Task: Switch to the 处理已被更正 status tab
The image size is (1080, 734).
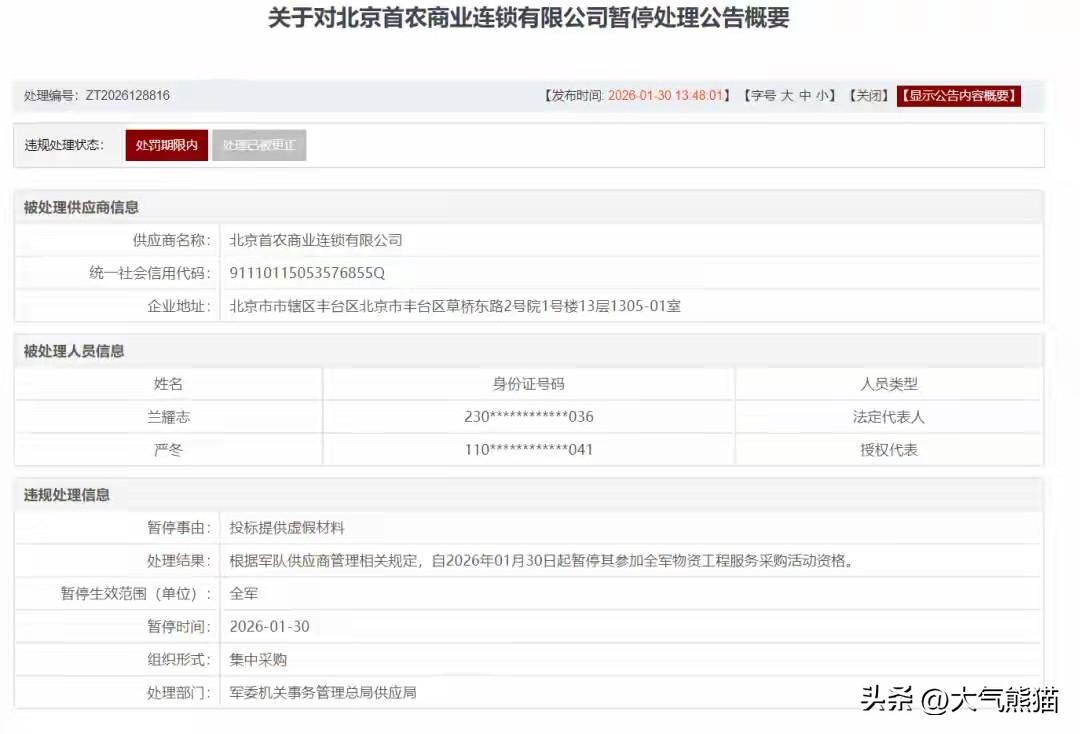Action: click(x=259, y=144)
